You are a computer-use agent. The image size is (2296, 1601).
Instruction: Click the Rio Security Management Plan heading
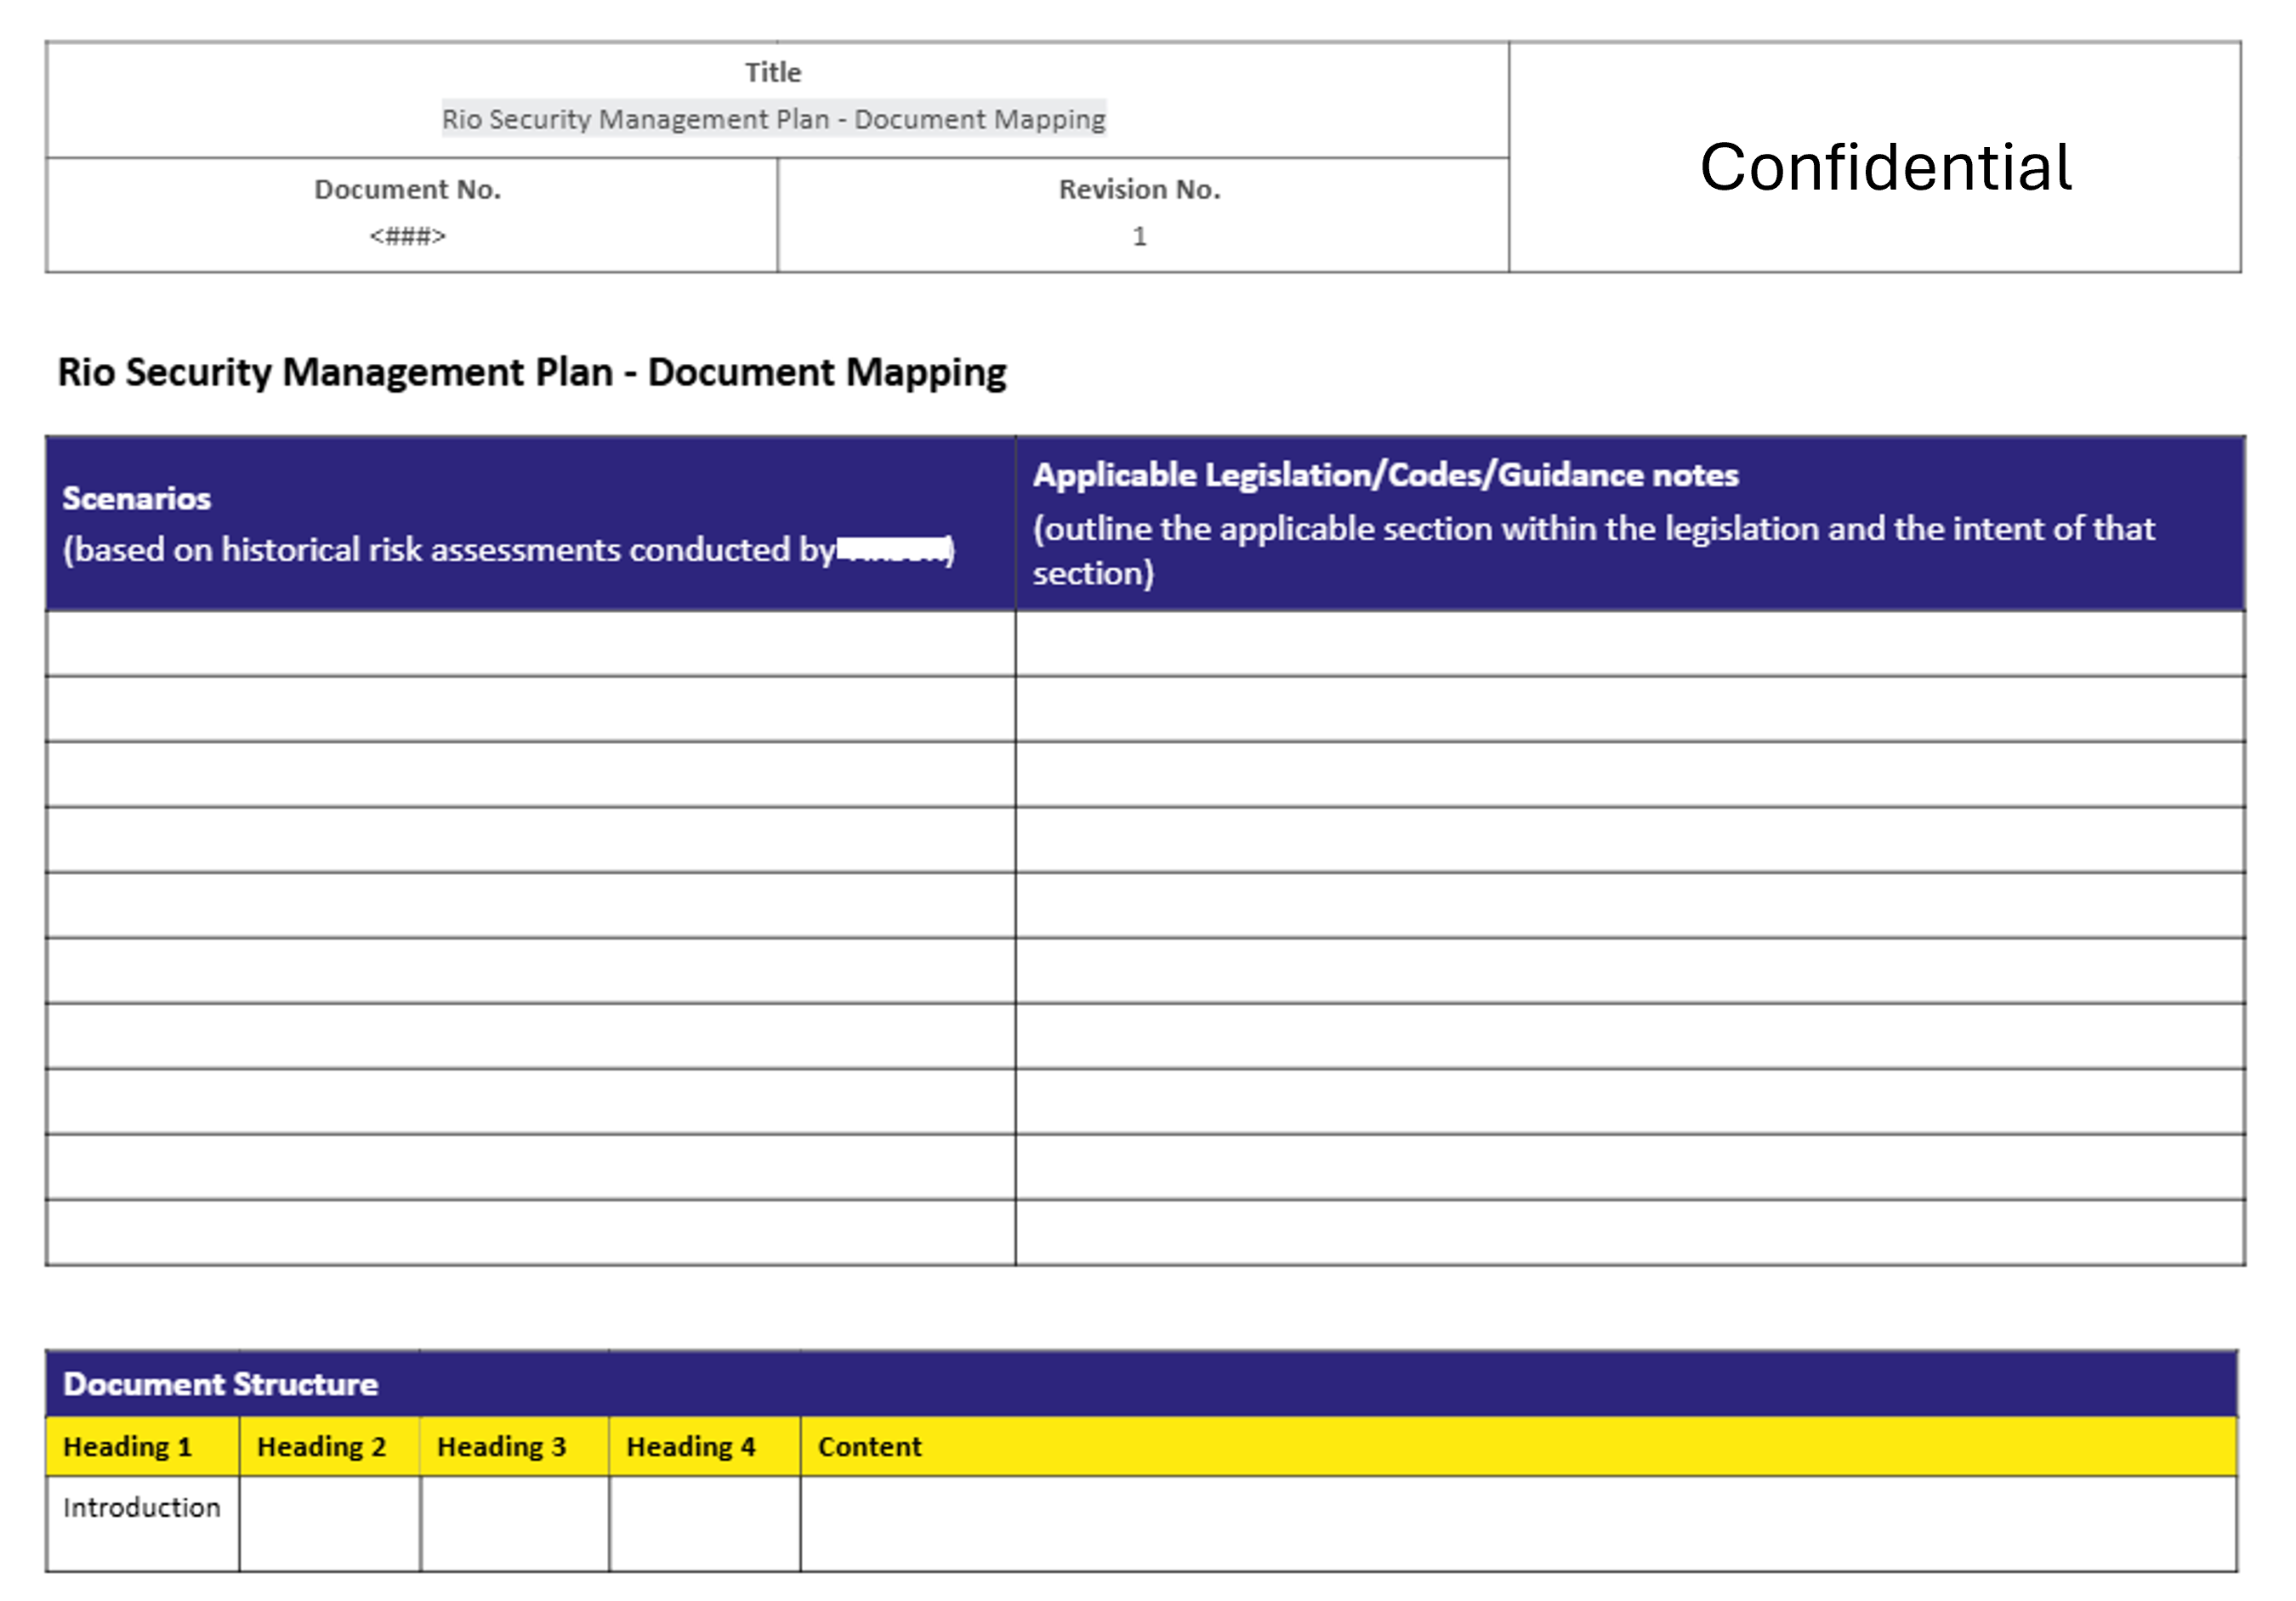(x=531, y=372)
